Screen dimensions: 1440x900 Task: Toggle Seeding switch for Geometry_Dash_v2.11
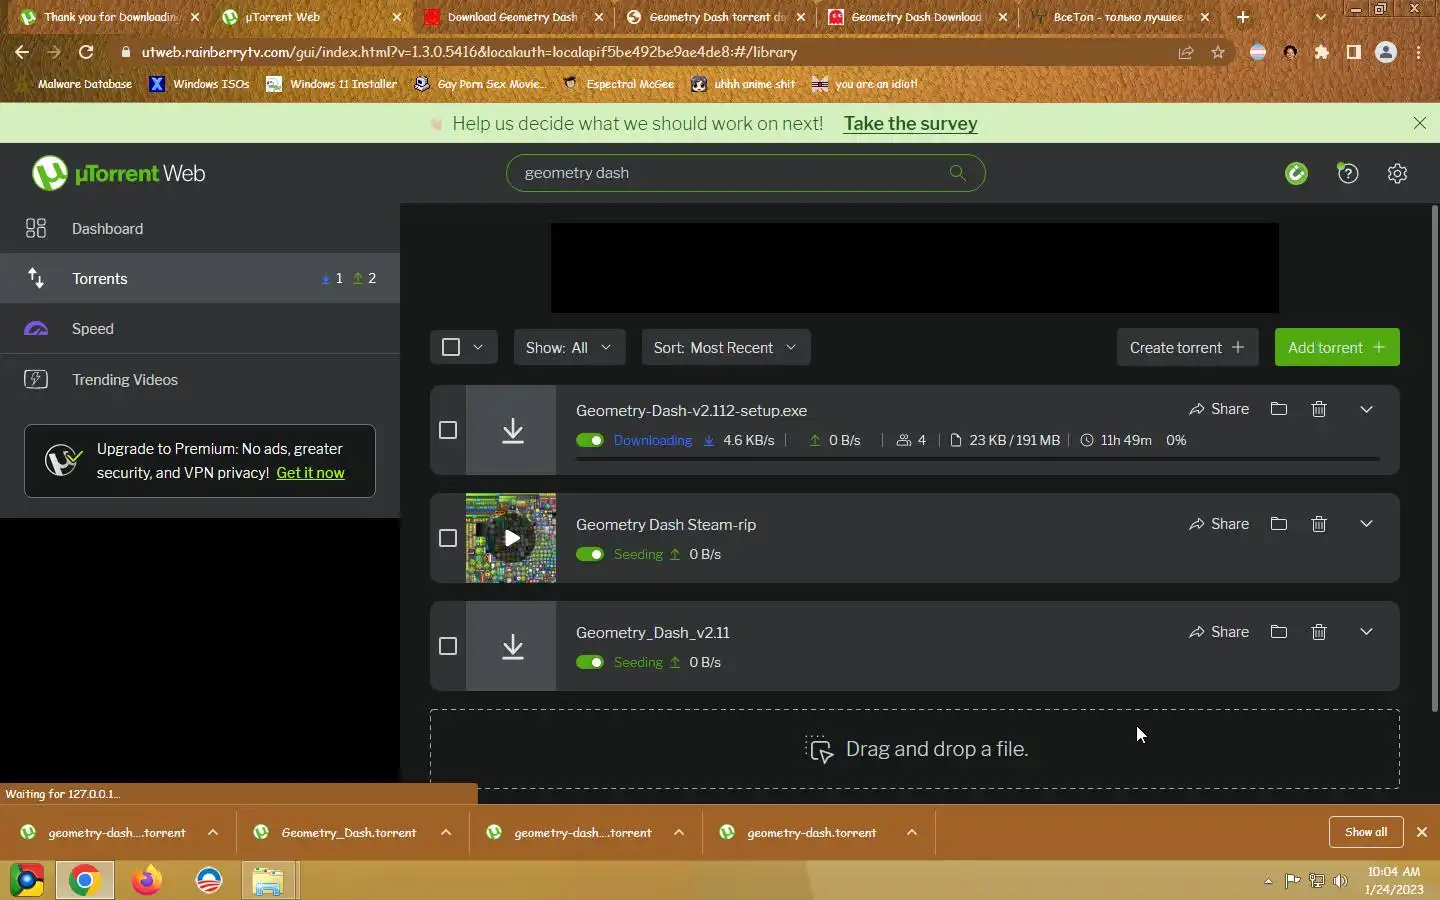pyautogui.click(x=590, y=662)
